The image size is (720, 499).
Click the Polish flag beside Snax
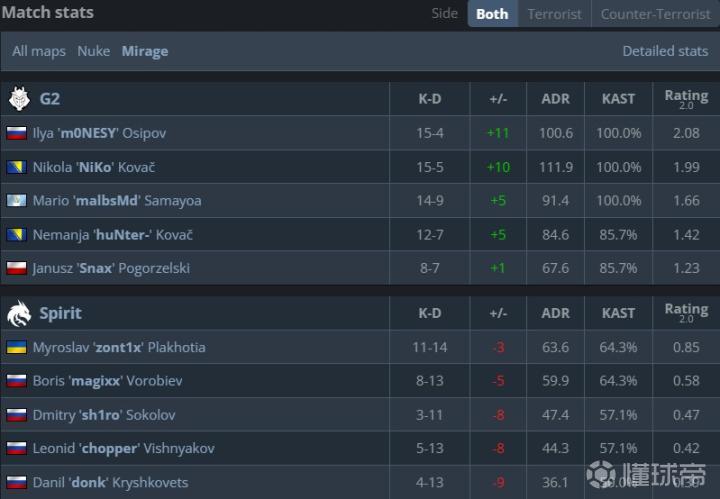16,268
